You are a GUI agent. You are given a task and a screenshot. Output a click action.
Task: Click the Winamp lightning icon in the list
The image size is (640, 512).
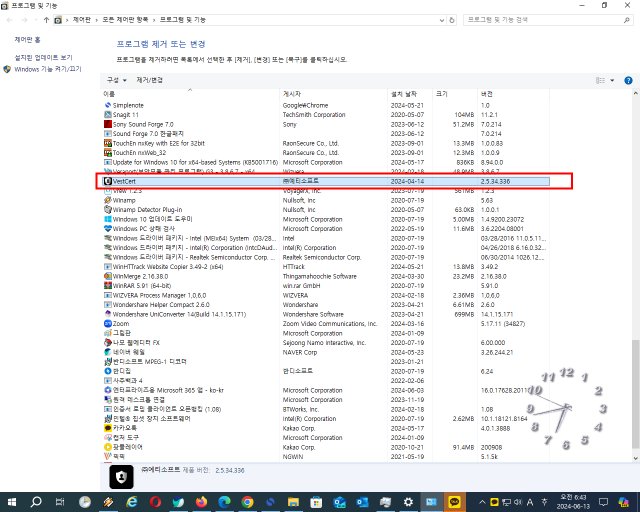click(108, 200)
